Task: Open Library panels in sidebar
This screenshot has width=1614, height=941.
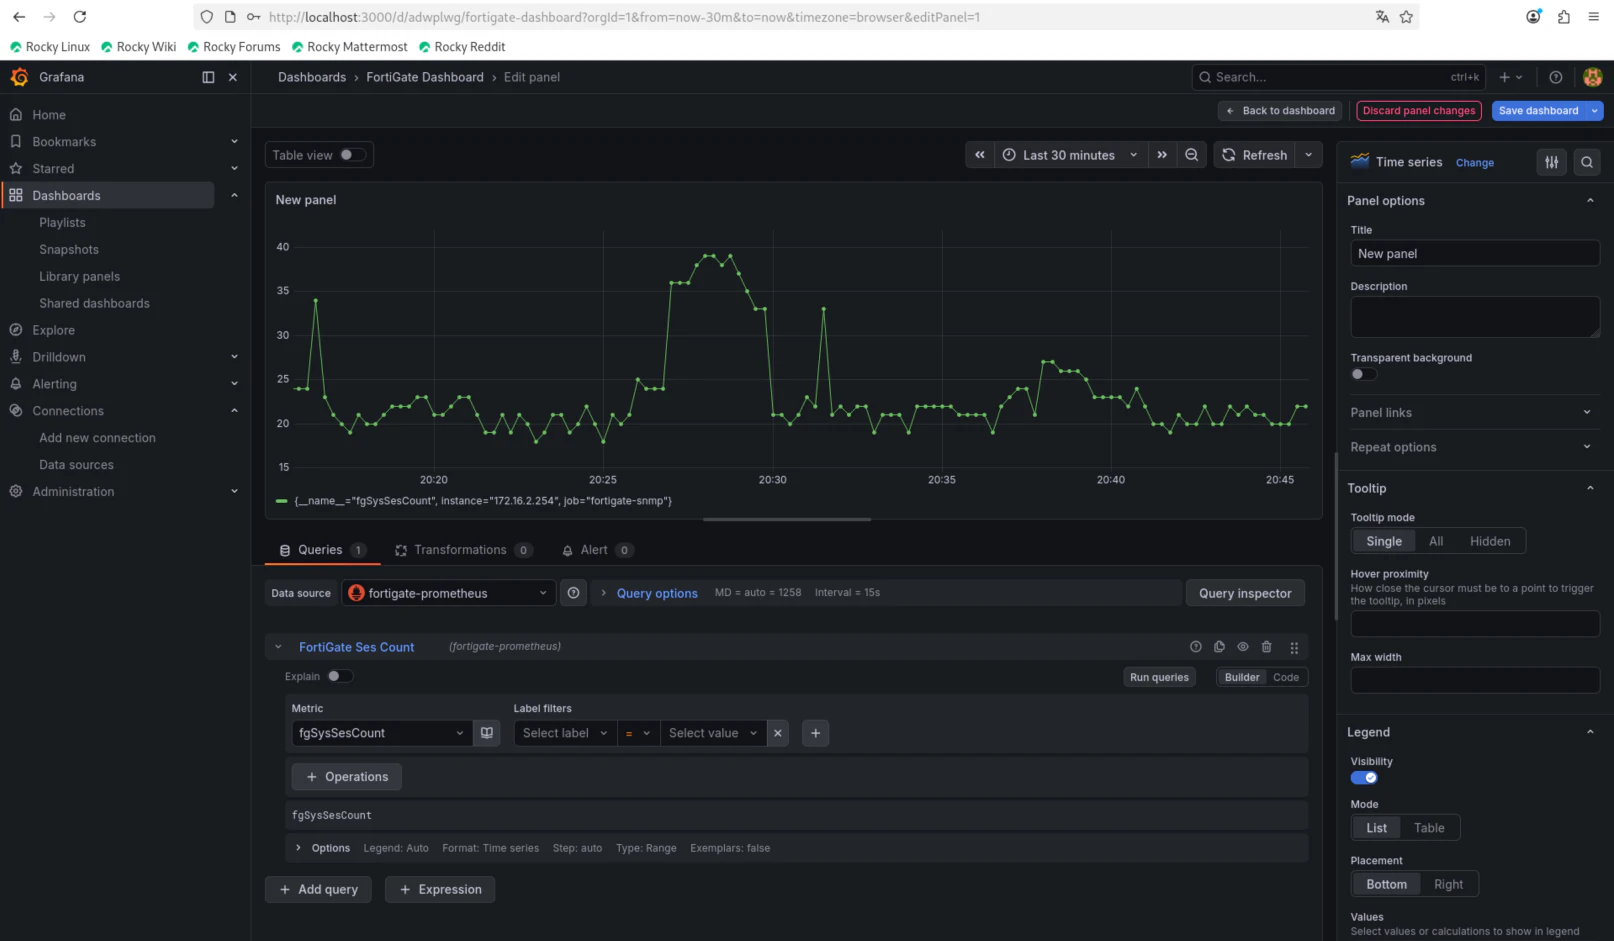Action: [79, 277]
